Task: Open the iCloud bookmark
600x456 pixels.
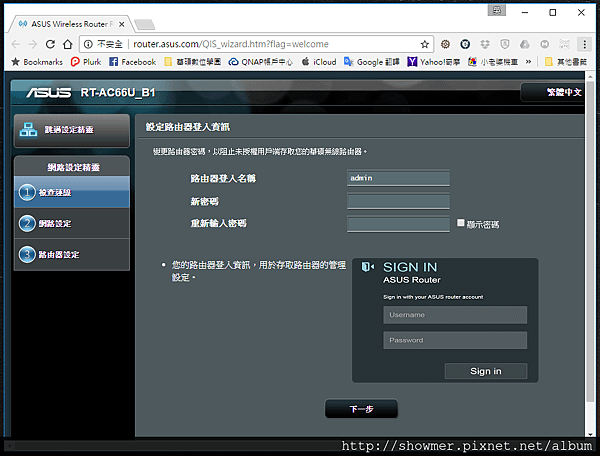Action: [319, 62]
